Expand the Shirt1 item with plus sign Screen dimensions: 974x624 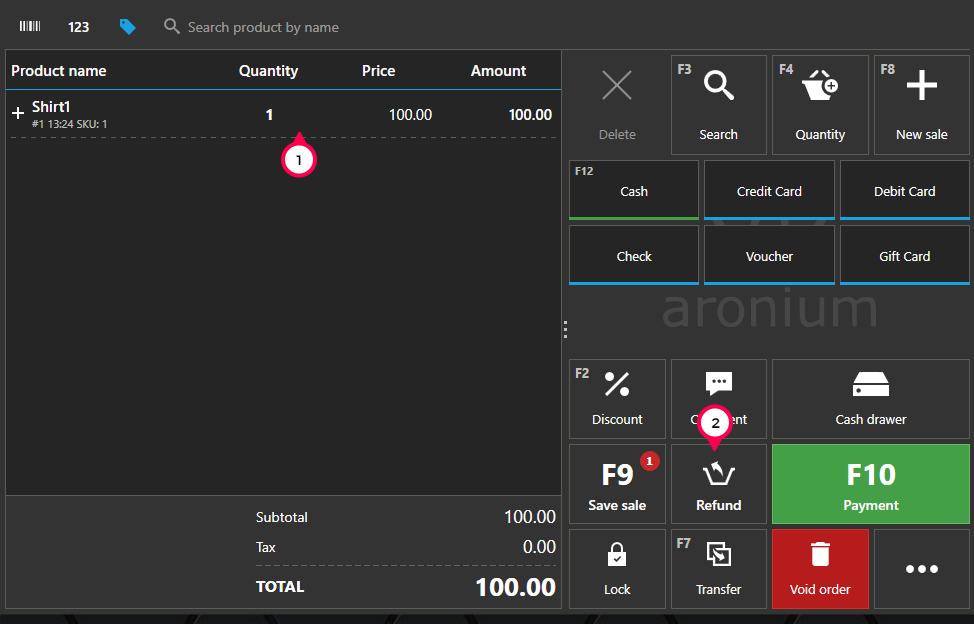coord(18,114)
